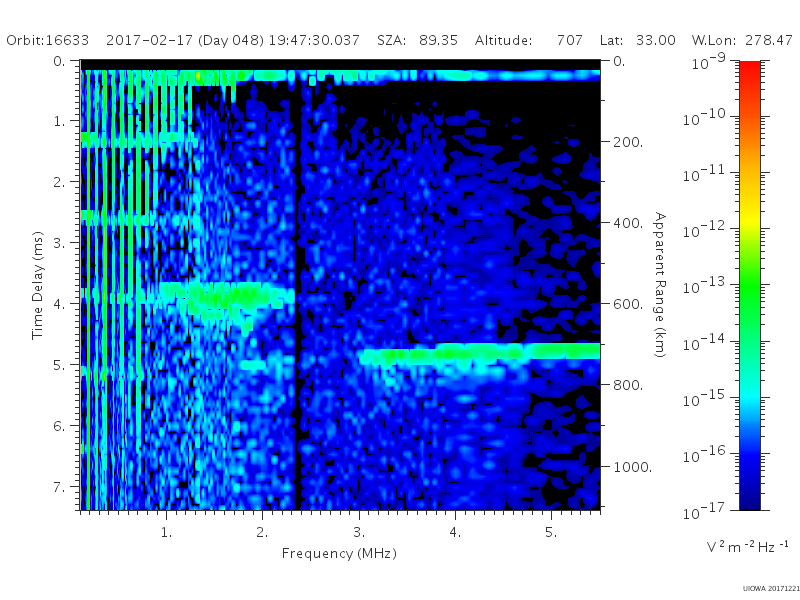
Task: Click the 600. apparent range label
Action: (628, 304)
